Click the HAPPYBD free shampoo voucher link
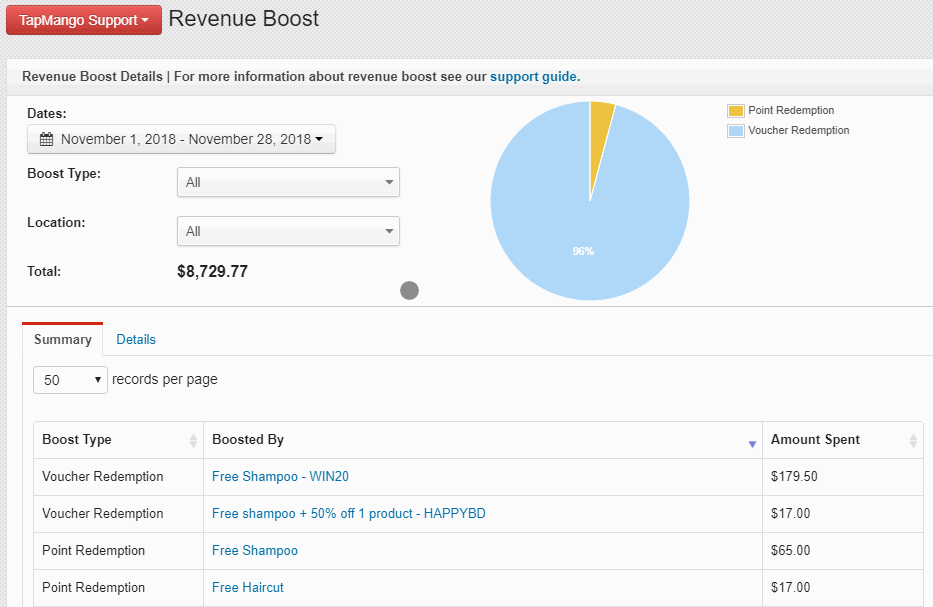 point(347,513)
